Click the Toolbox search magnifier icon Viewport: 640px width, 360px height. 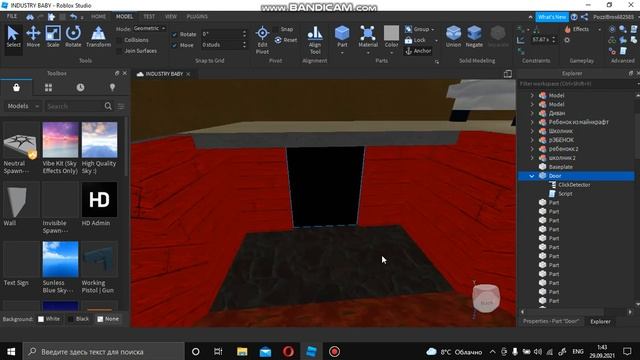pos(108,106)
